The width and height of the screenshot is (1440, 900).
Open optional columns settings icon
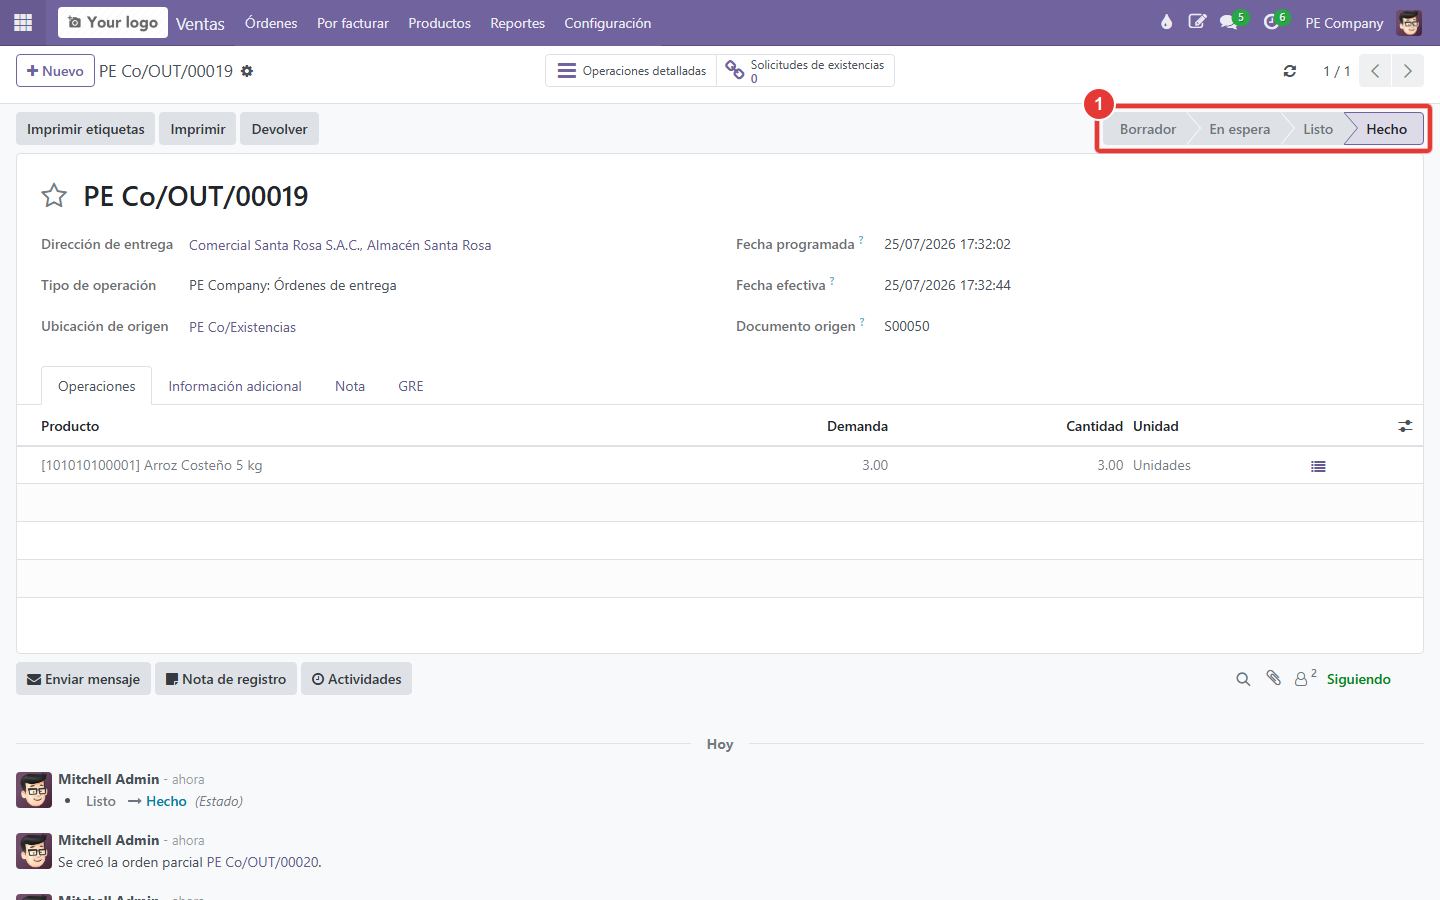pyautogui.click(x=1405, y=426)
